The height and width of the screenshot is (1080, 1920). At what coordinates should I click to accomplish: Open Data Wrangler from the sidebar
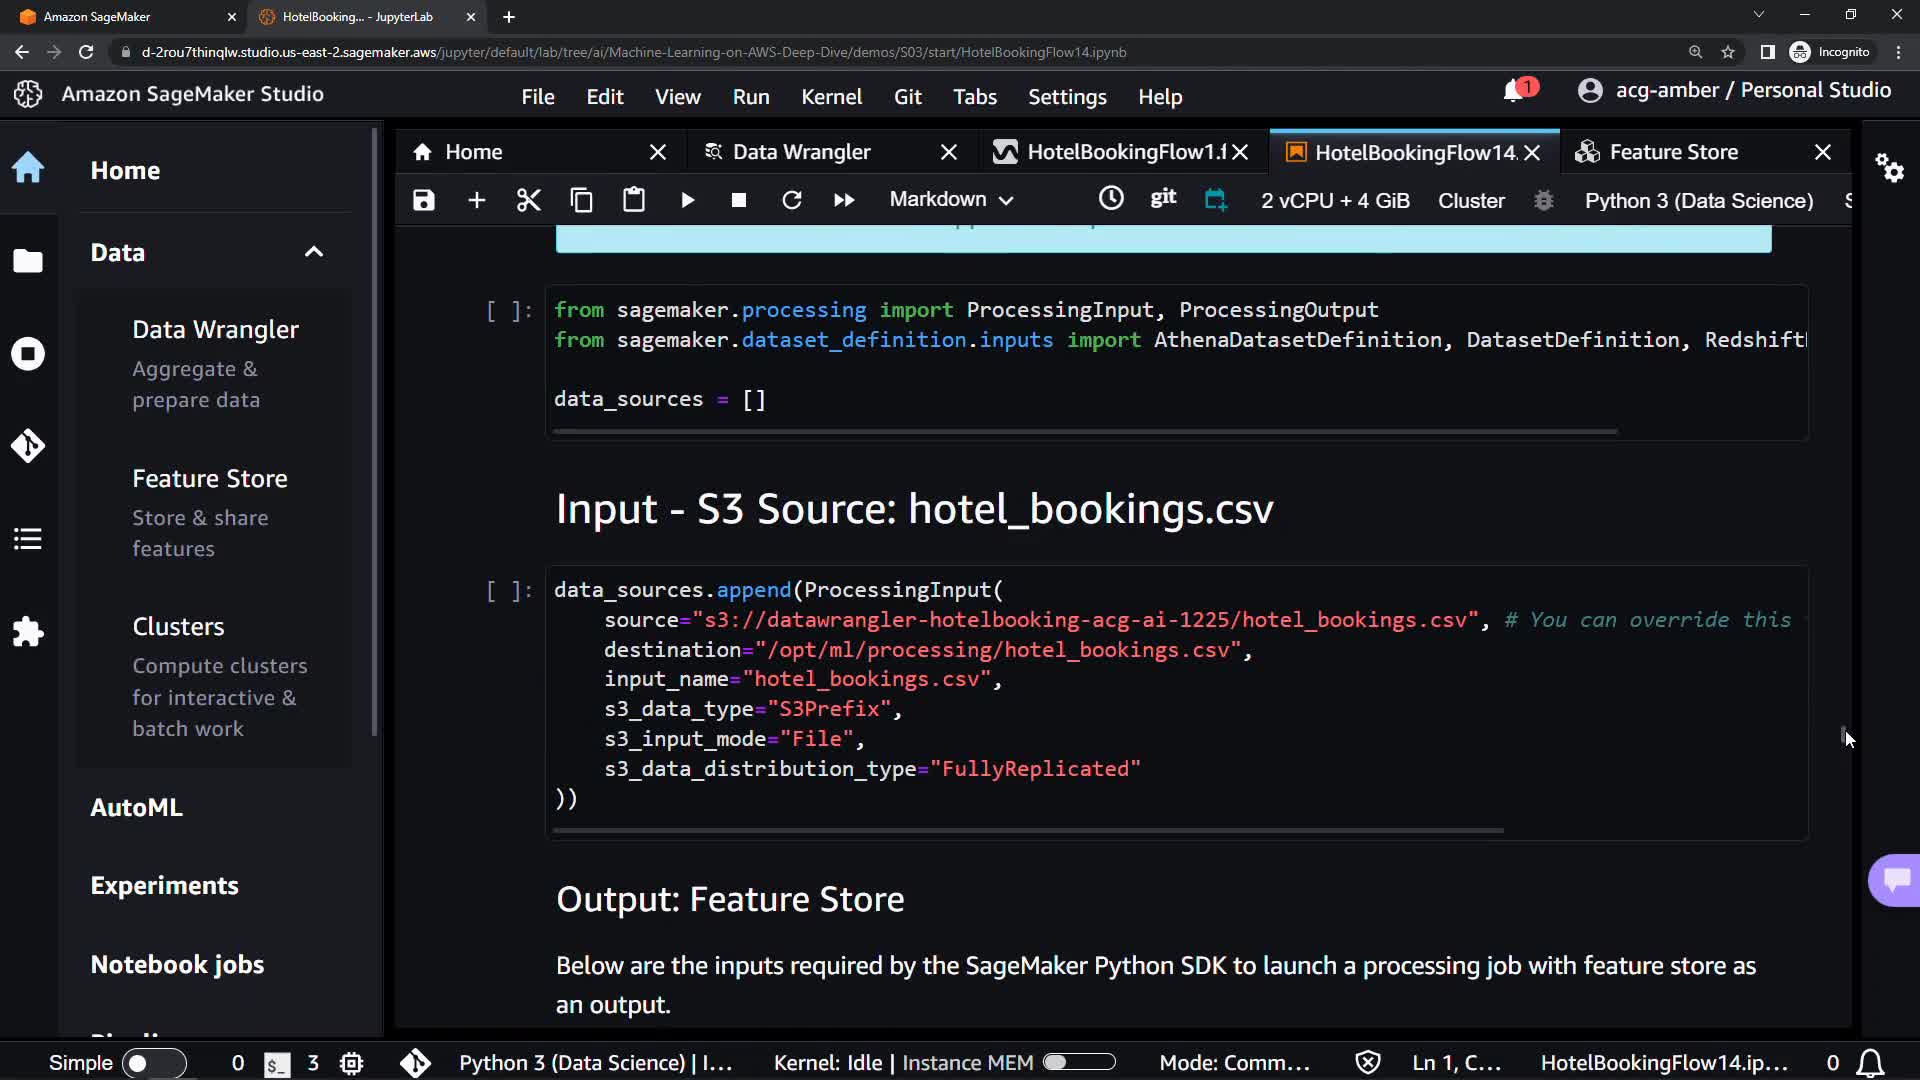tap(215, 330)
